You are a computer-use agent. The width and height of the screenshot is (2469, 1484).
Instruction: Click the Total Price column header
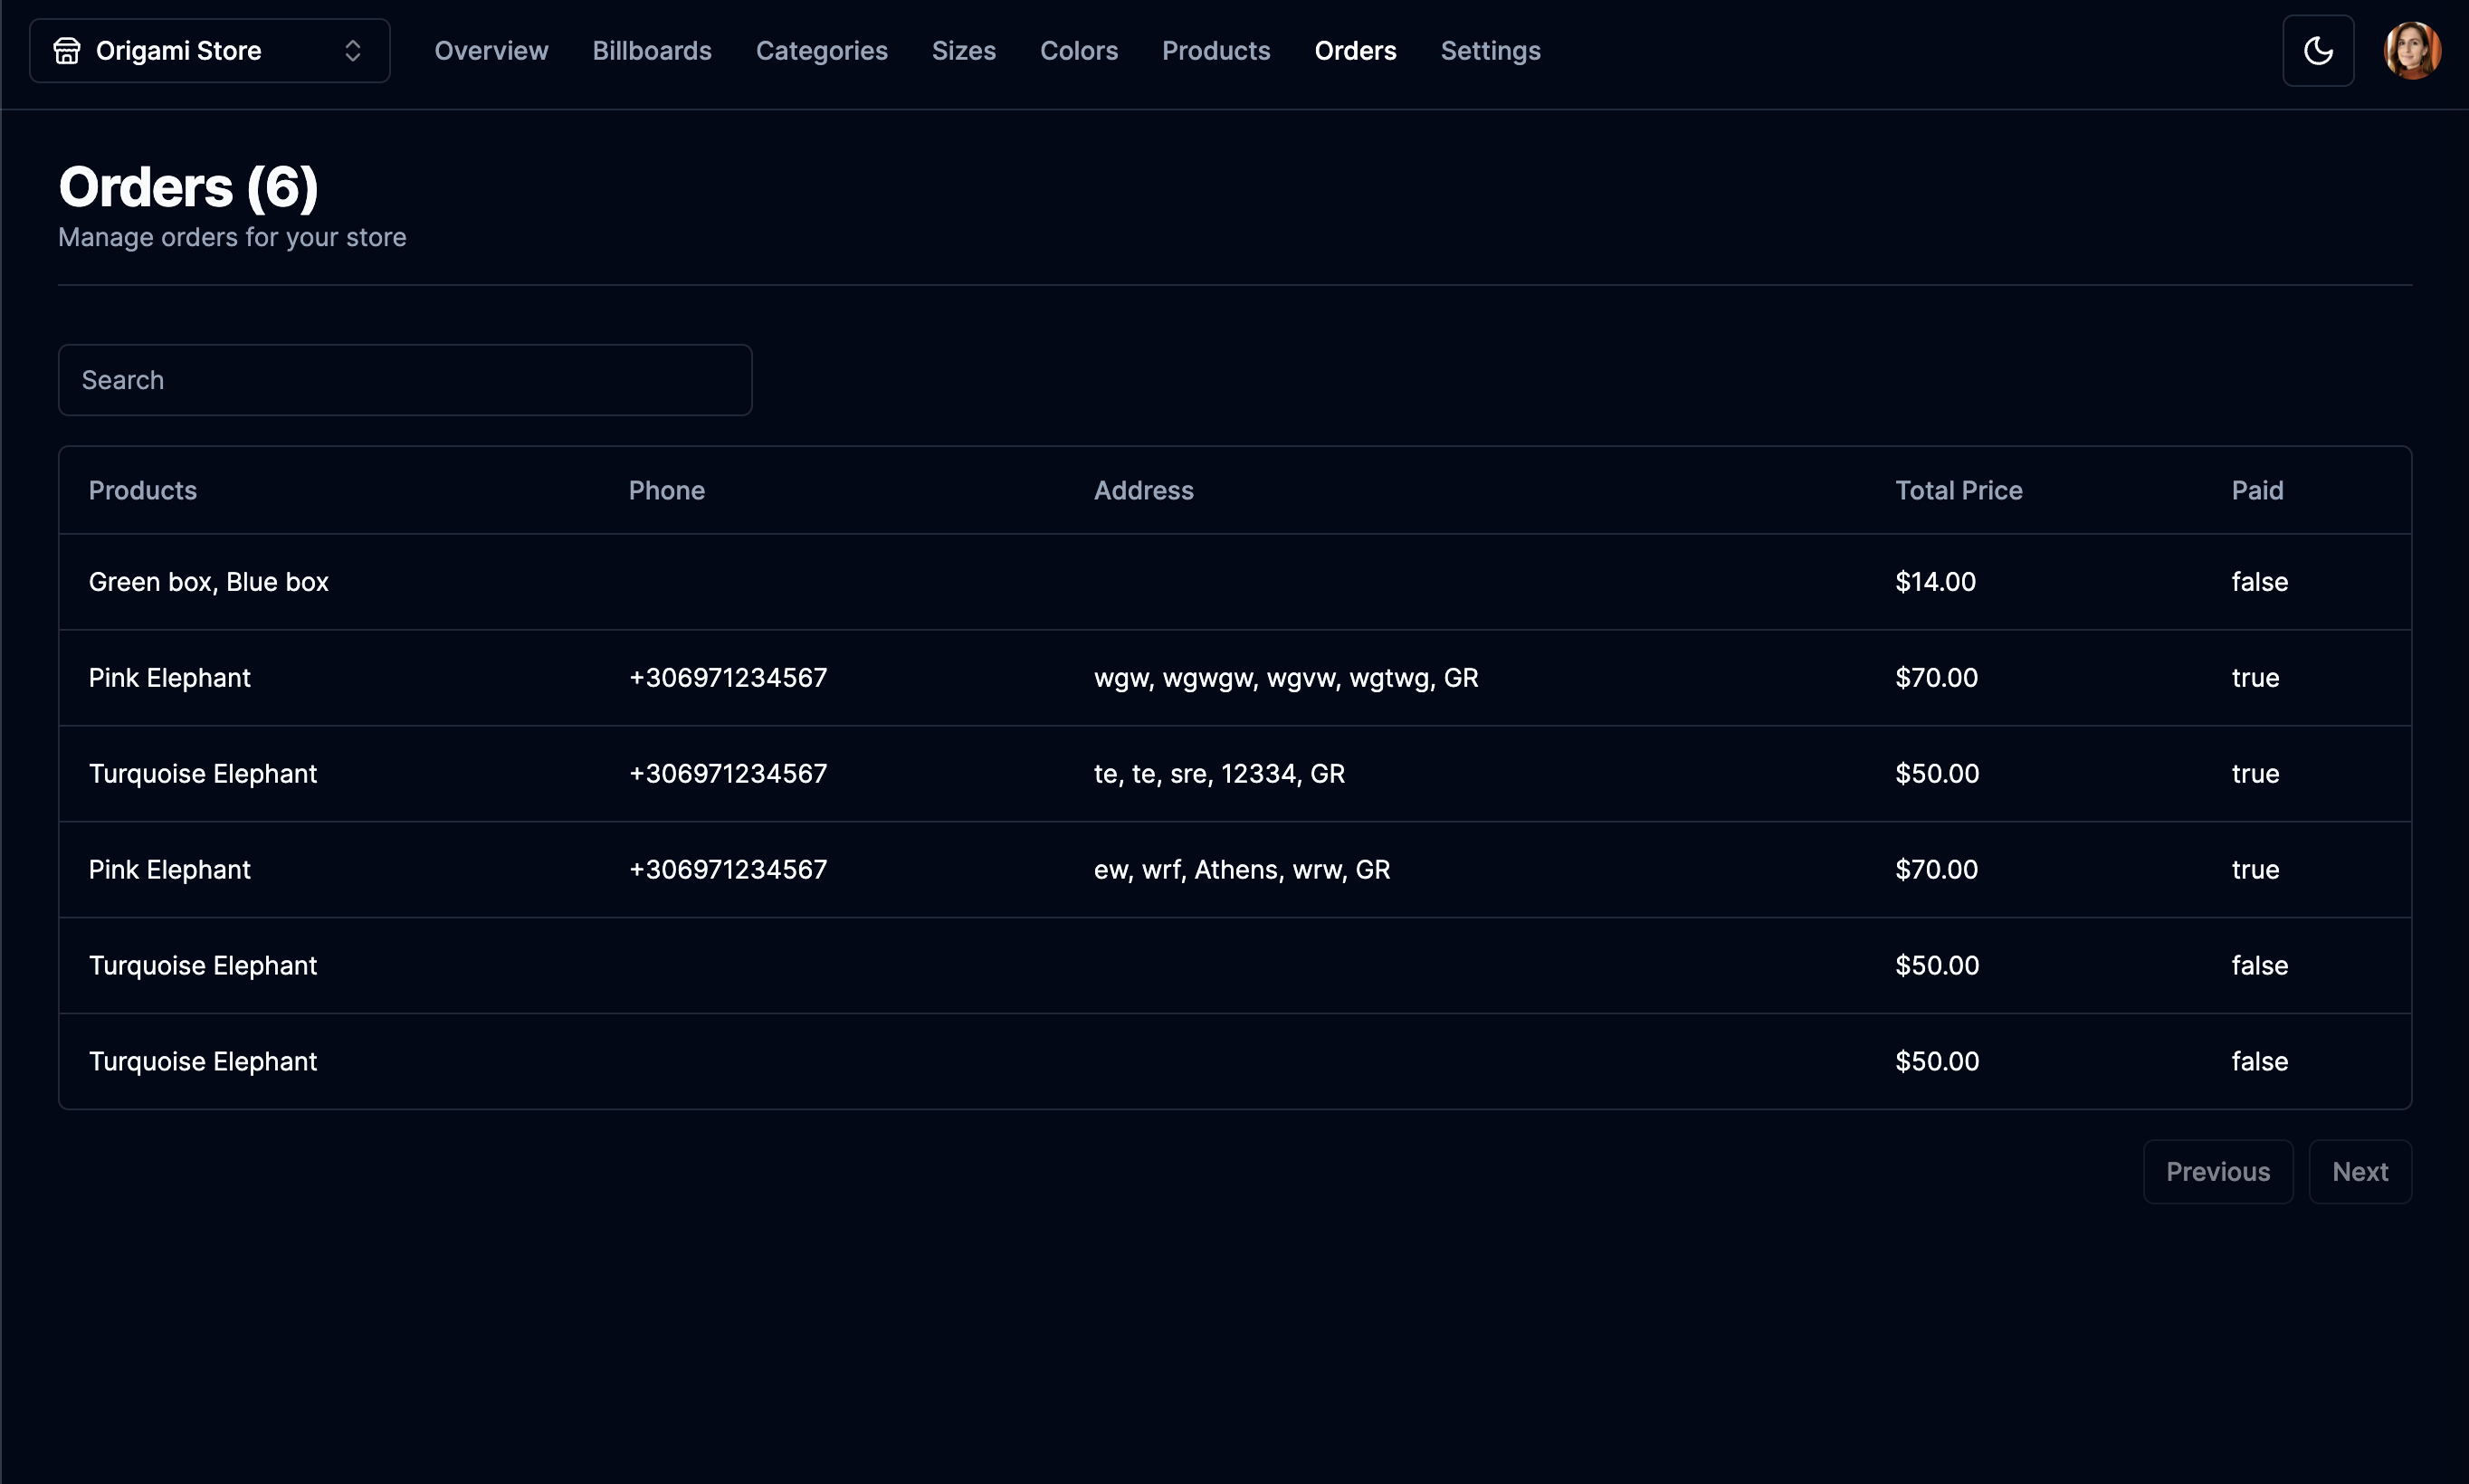coord(1958,491)
